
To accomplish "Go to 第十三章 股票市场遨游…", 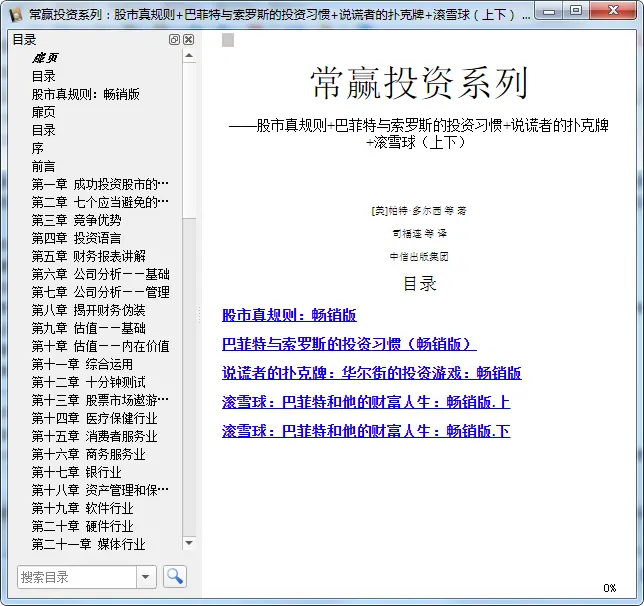I will (x=100, y=400).
